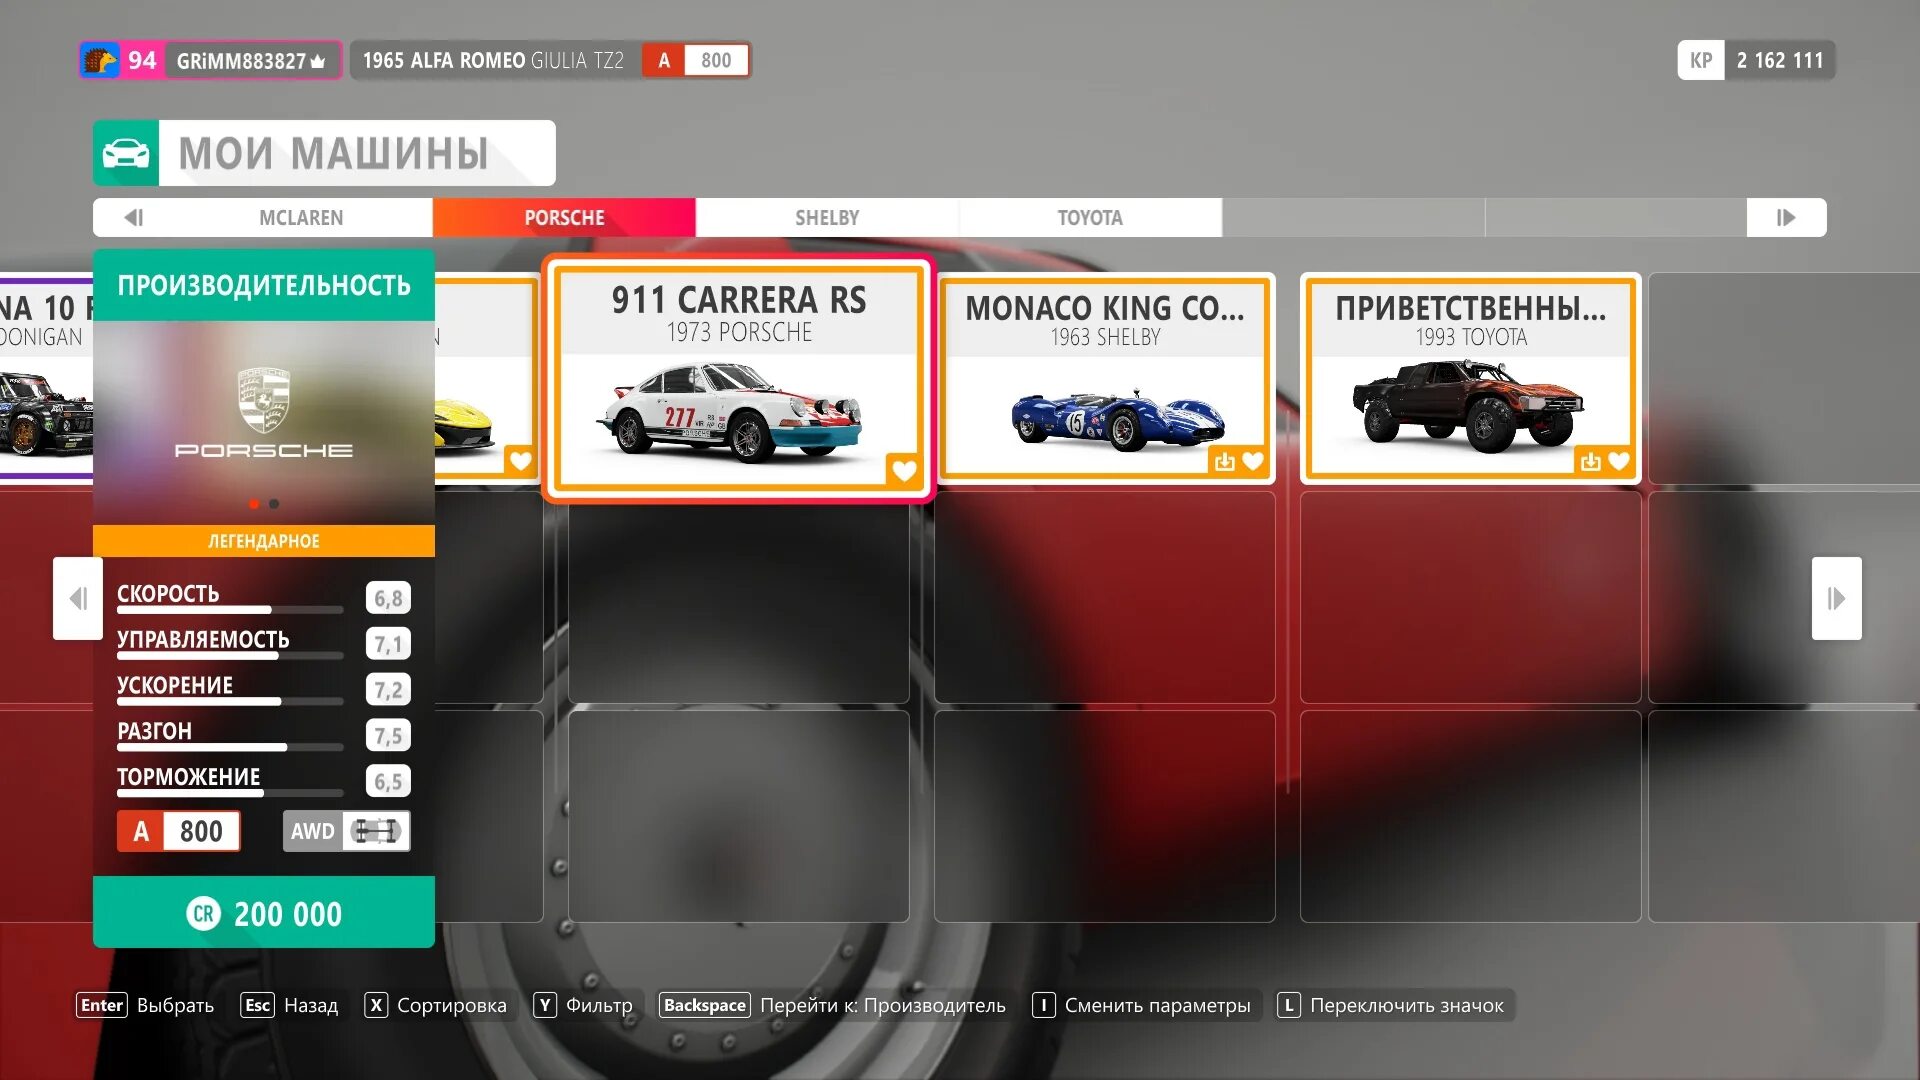Click download icon on Monaco King Cobra card
This screenshot has width=1920, height=1080.
click(1224, 461)
